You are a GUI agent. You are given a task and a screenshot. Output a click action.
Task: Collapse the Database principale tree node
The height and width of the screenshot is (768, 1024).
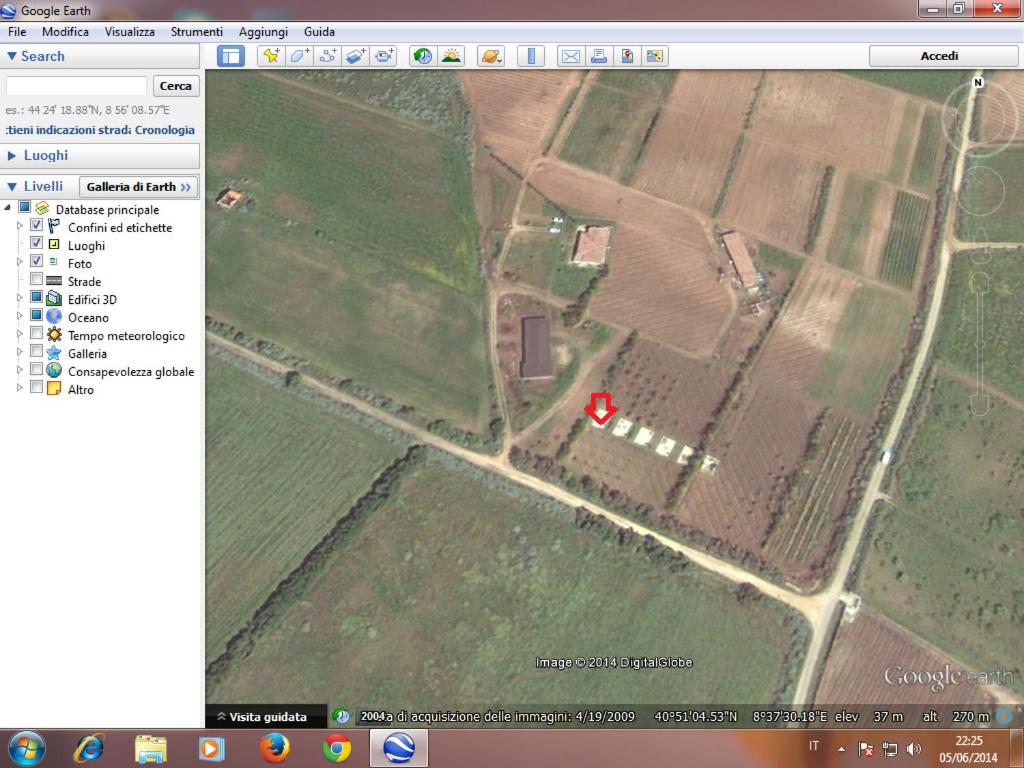pos(8,208)
